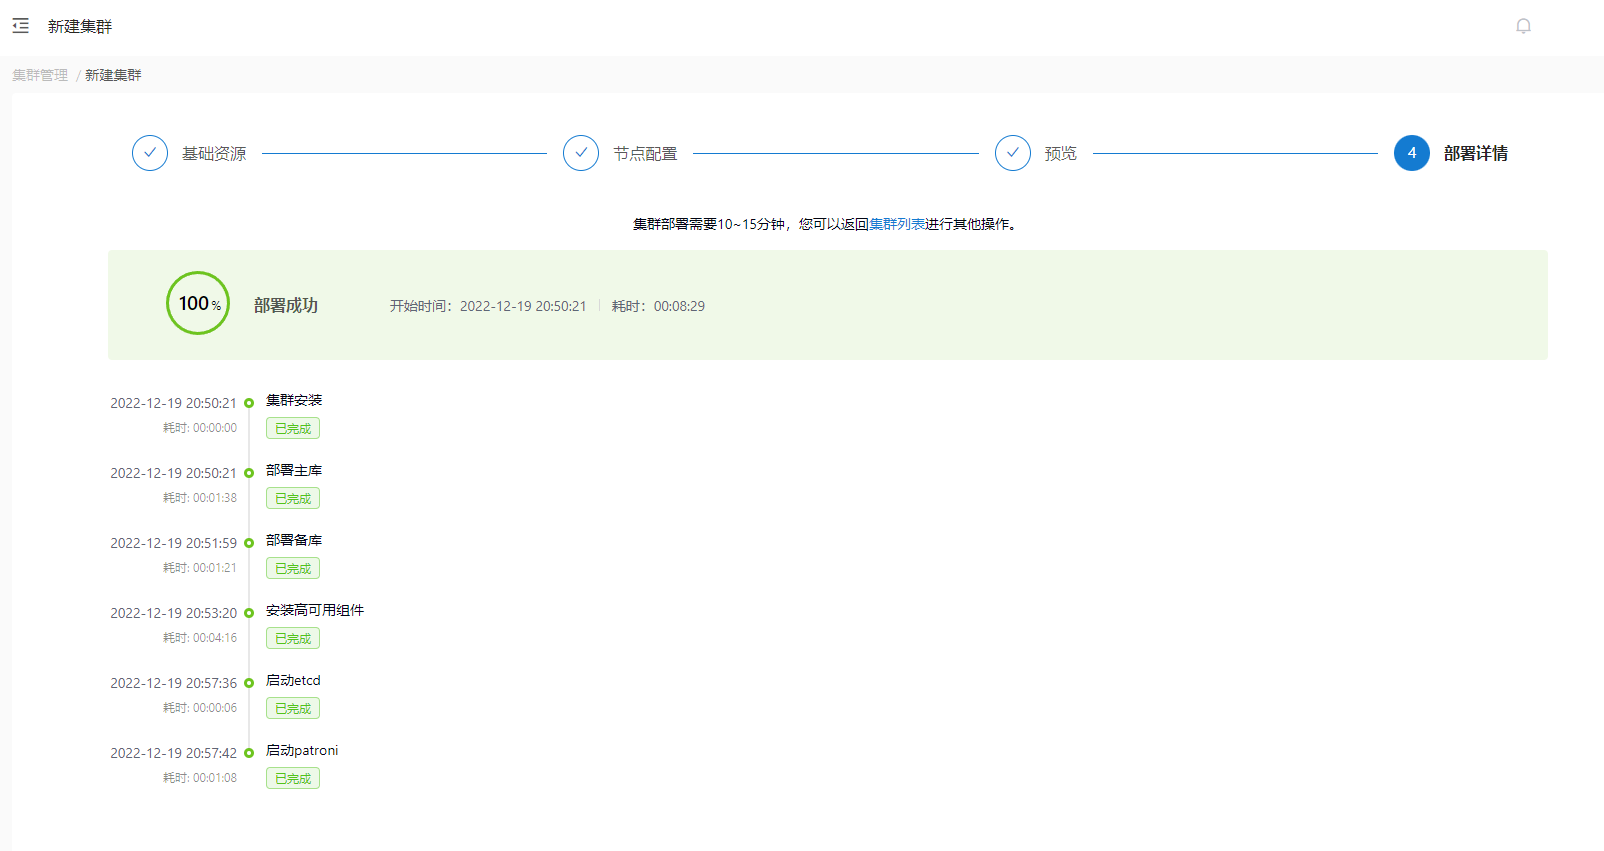Click the 2022-12-19 20:51:59 timestamp
The height and width of the screenshot is (851, 1604).
point(173,543)
